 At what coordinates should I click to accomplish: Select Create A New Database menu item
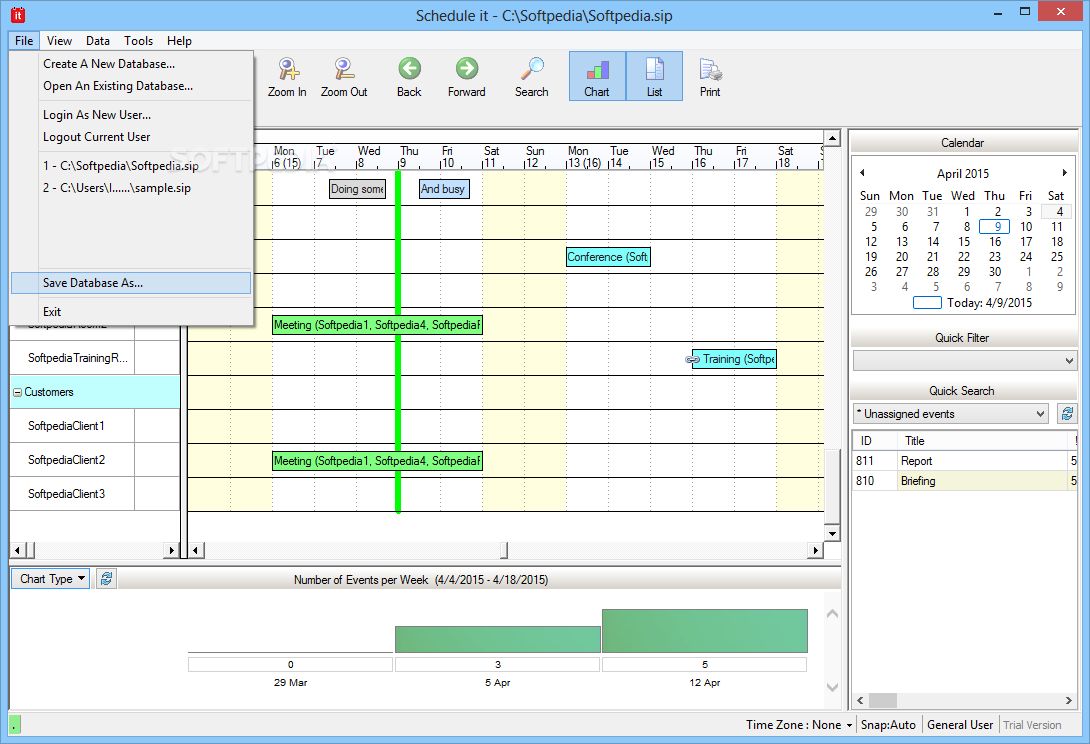click(131, 64)
